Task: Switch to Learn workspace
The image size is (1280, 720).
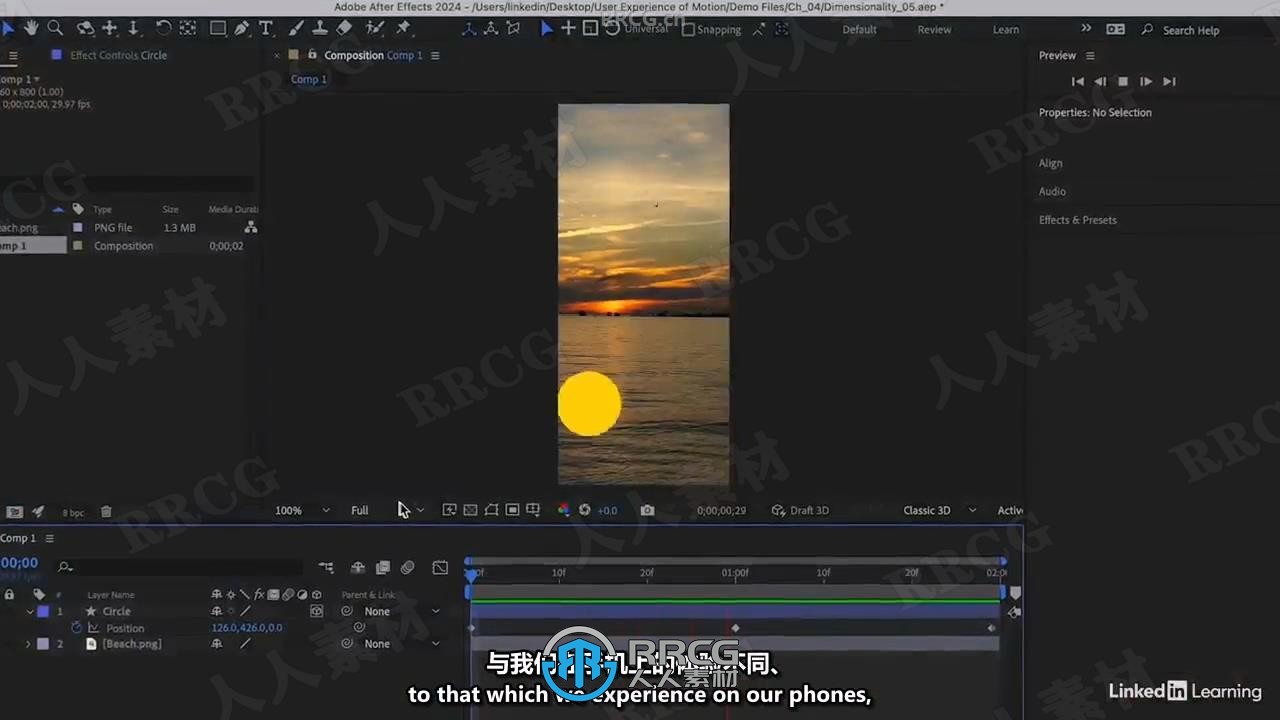Action: click(1006, 30)
